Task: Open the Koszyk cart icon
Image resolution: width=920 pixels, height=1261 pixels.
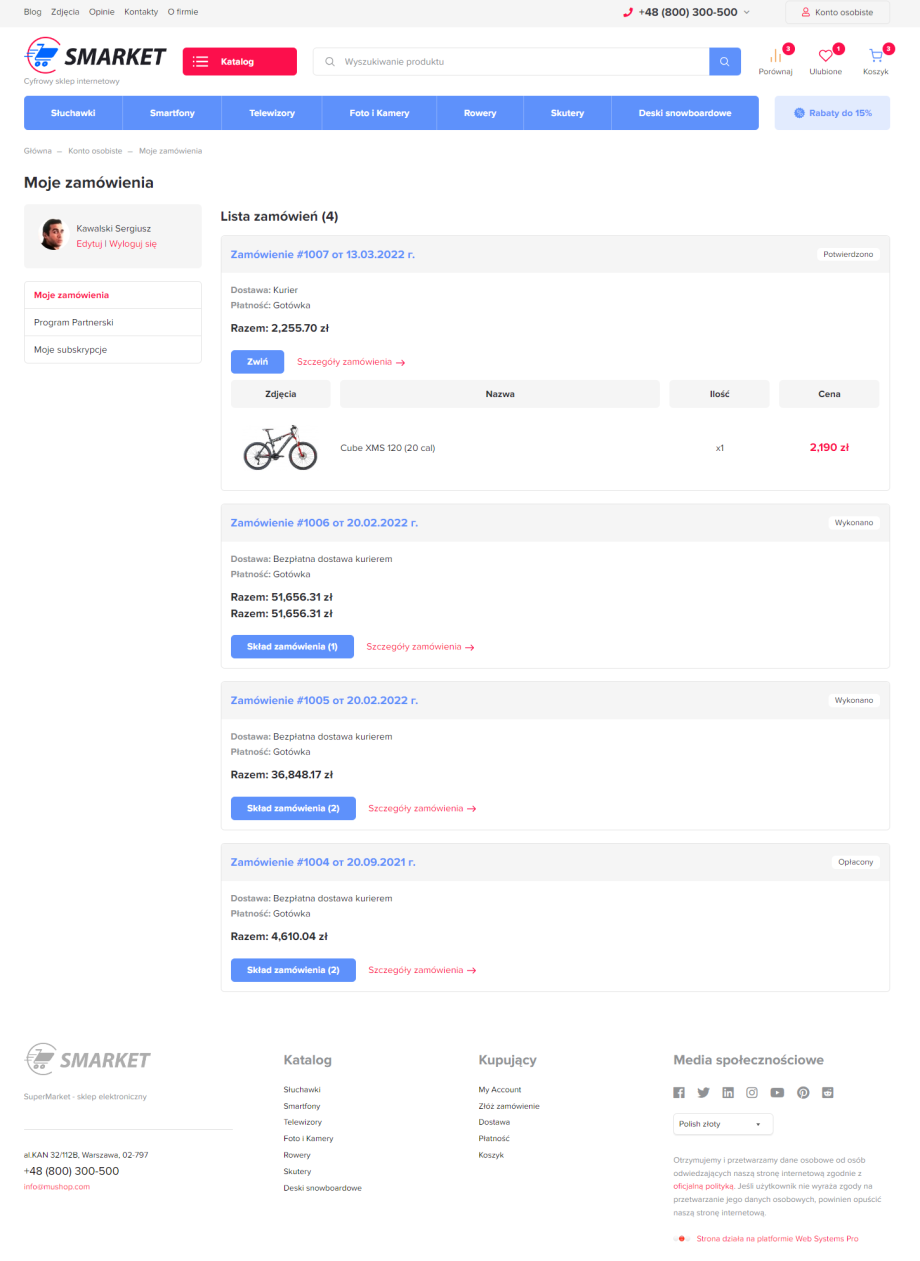Action: pyautogui.click(x=875, y=57)
